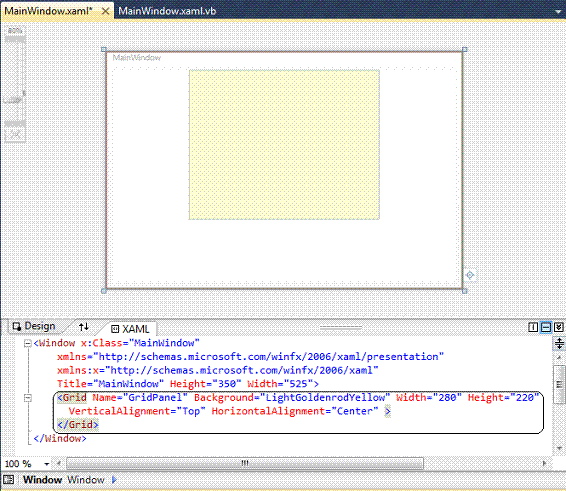Click the document outline icon at bottom-left
Viewport: 566px width, 491px height.
pos(8,480)
